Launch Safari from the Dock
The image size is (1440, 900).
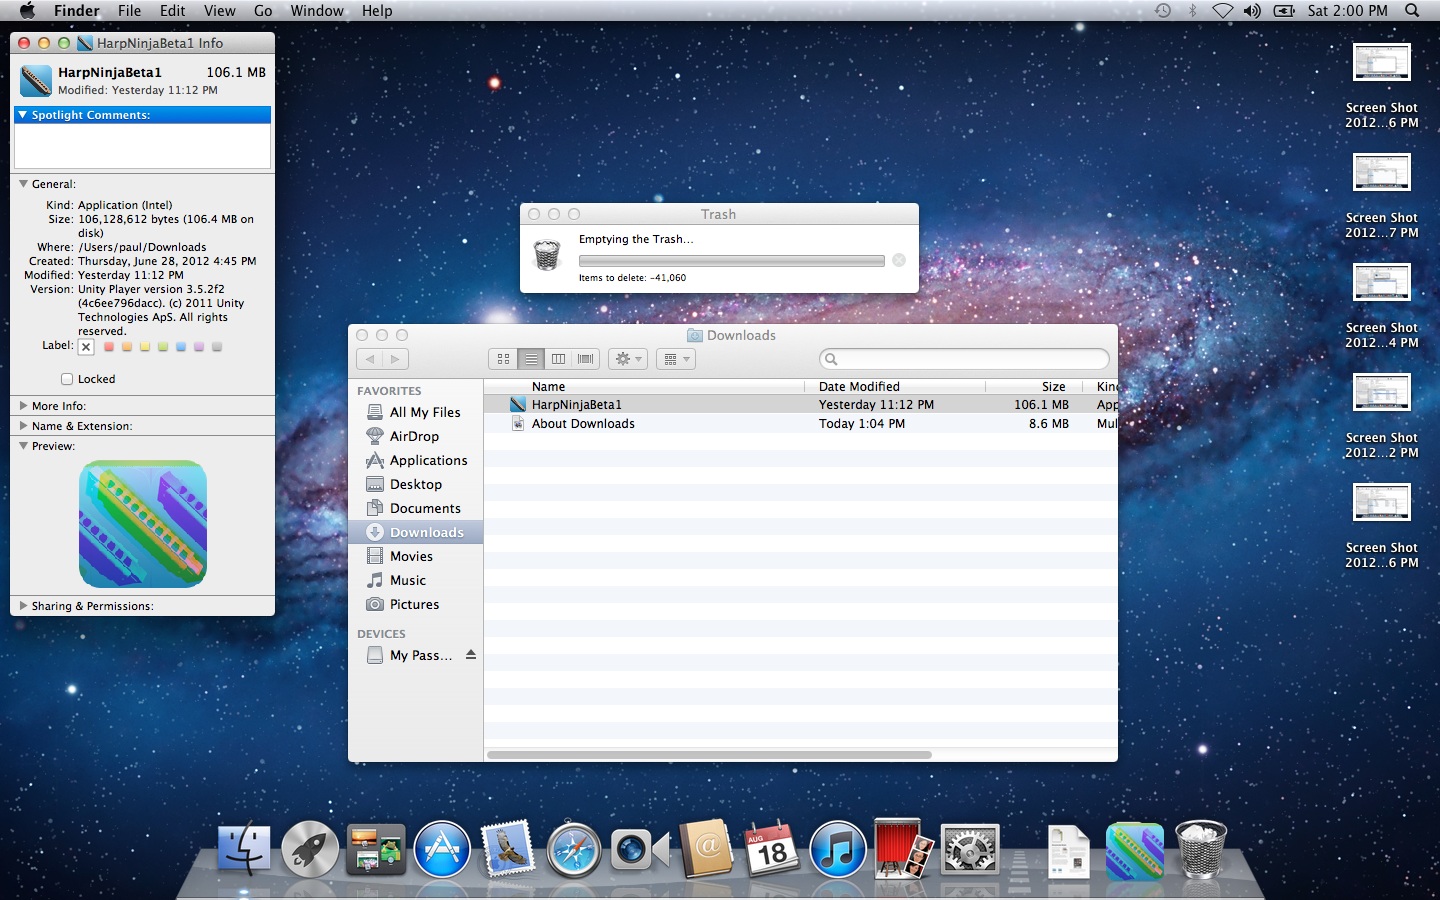(573, 850)
